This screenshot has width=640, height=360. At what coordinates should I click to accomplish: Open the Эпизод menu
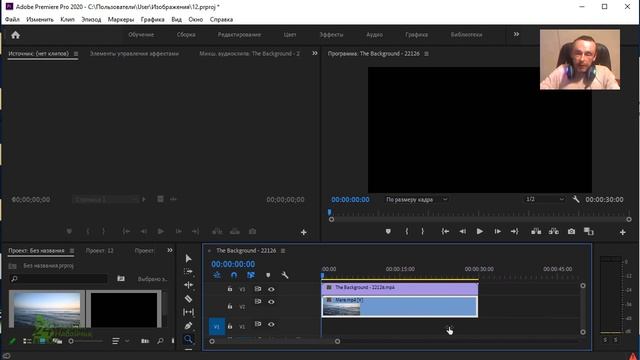pos(91,19)
